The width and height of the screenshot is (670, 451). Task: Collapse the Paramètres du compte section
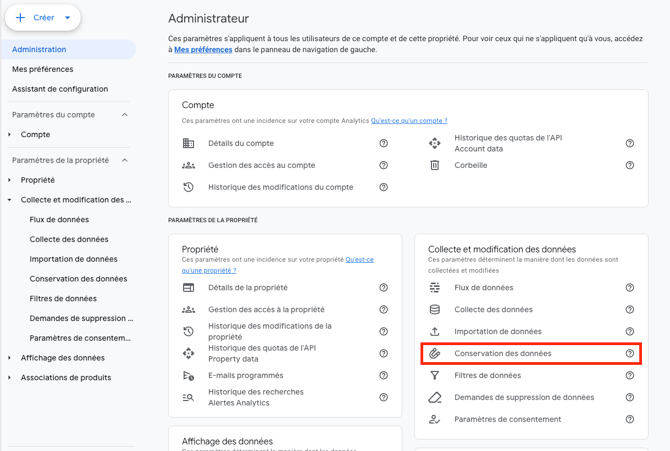125,115
